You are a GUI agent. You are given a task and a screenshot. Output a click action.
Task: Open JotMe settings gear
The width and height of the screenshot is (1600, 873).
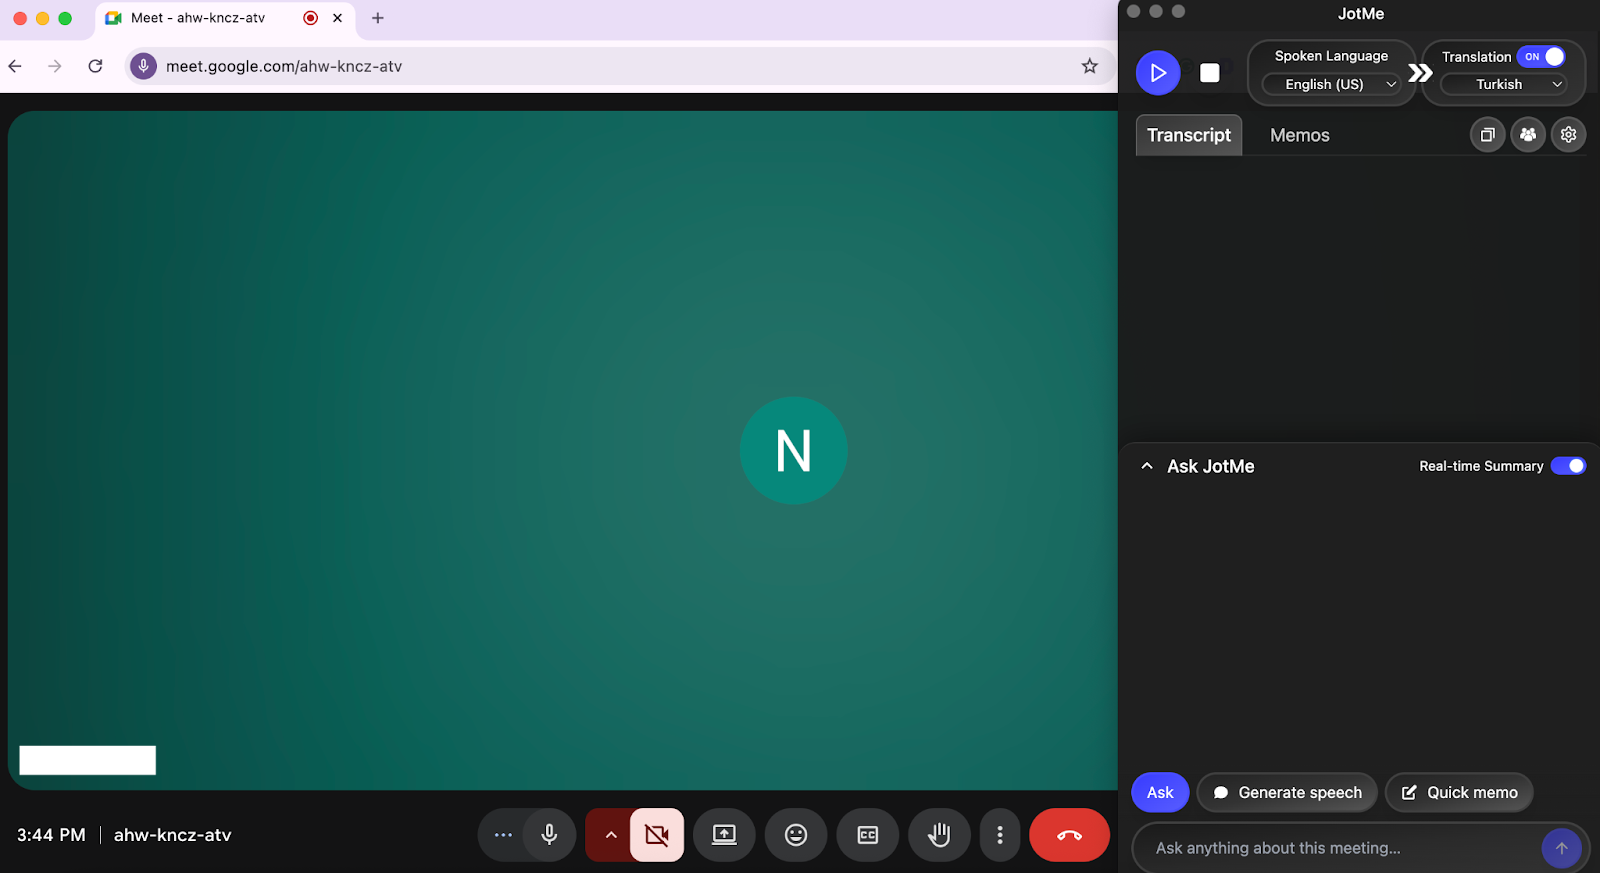coord(1568,135)
